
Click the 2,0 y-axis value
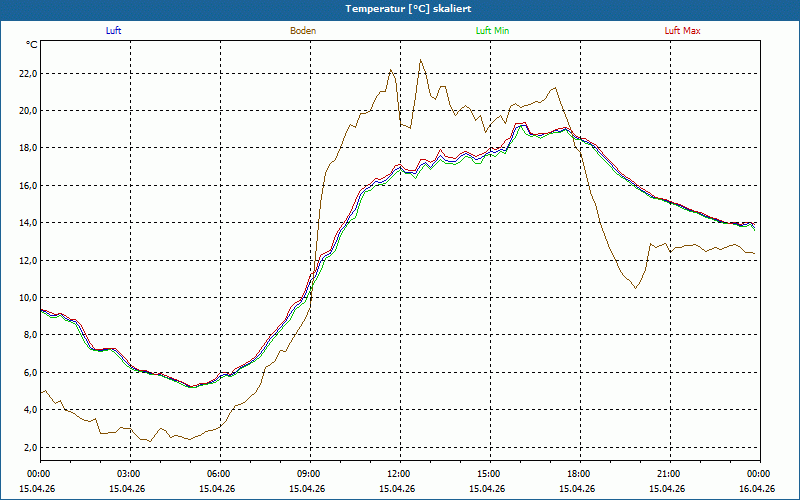click(x=31, y=447)
